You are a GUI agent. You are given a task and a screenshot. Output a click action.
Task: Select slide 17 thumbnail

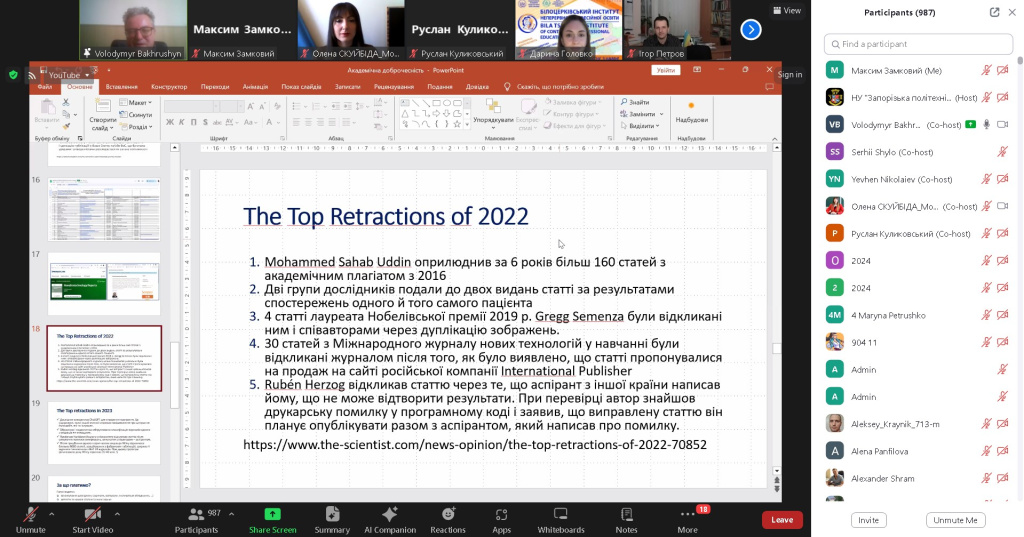(x=104, y=285)
